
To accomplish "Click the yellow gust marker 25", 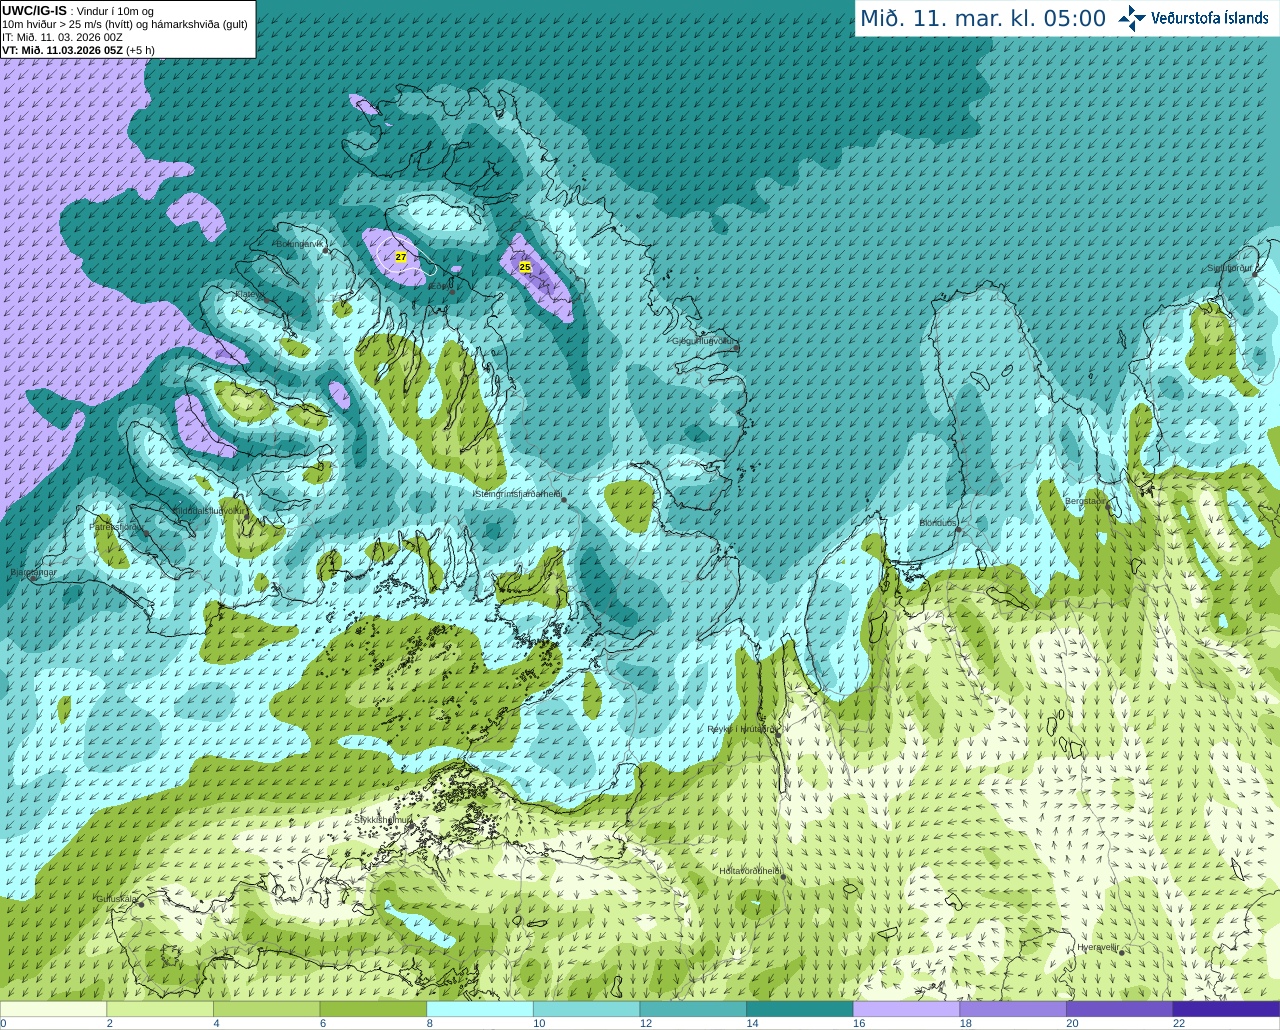I will pos(525,267).
